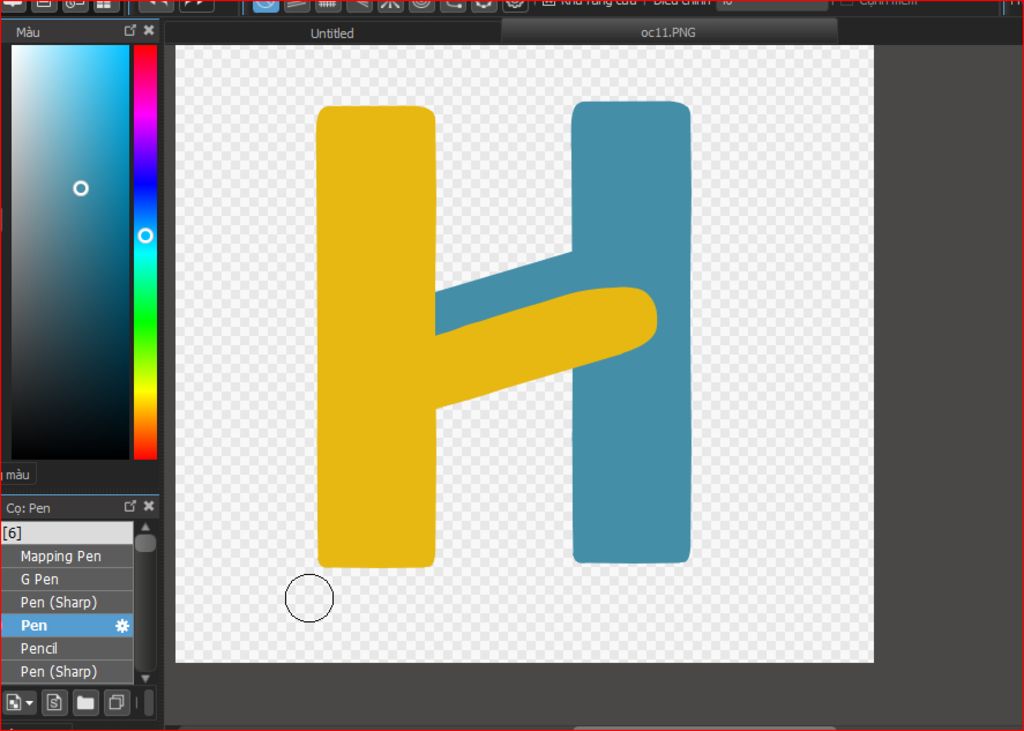The height and width of the screenshot is (731, 1024).
Task: Open the add brush dropdown
Action: (19, 703)
